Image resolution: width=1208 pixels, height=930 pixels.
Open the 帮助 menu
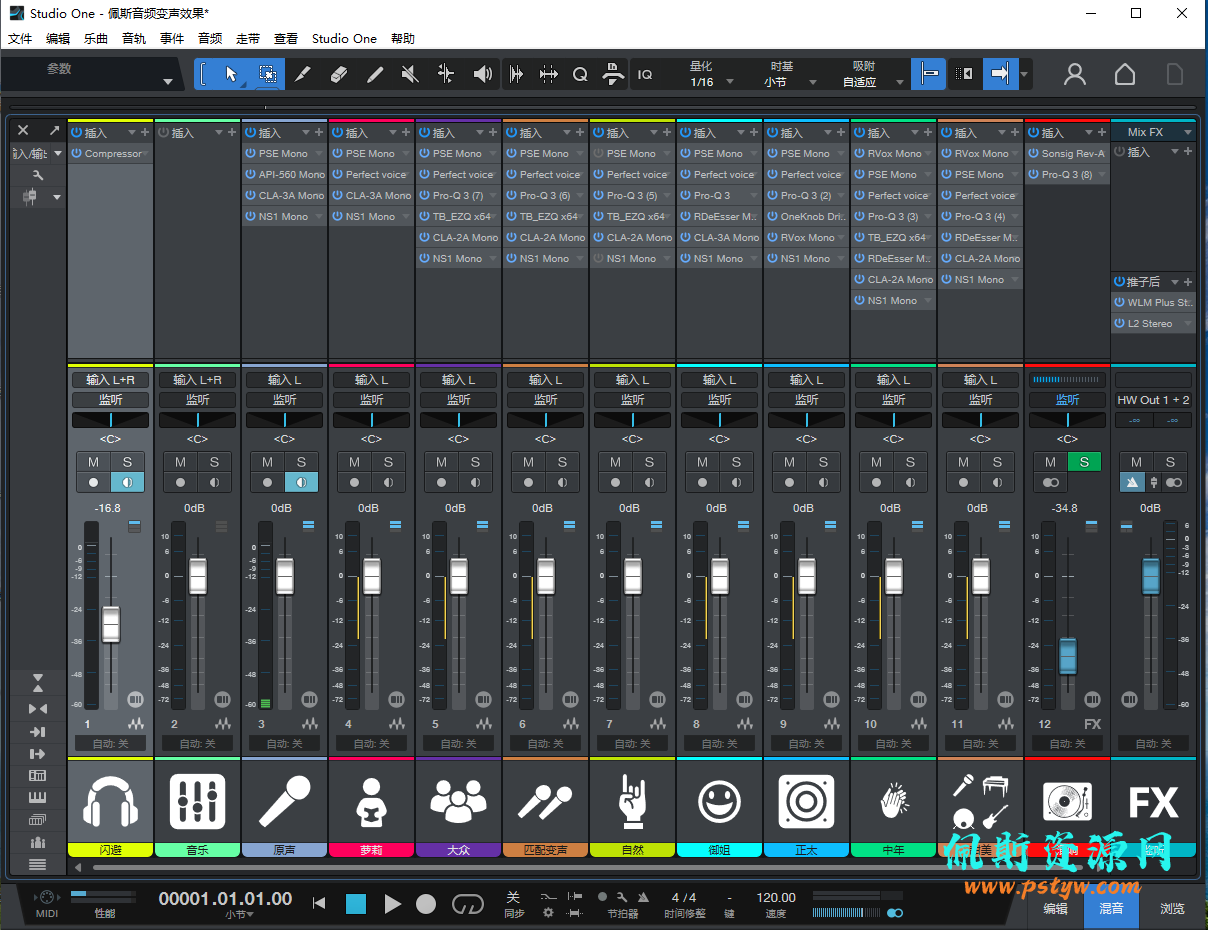pos(403,39)
